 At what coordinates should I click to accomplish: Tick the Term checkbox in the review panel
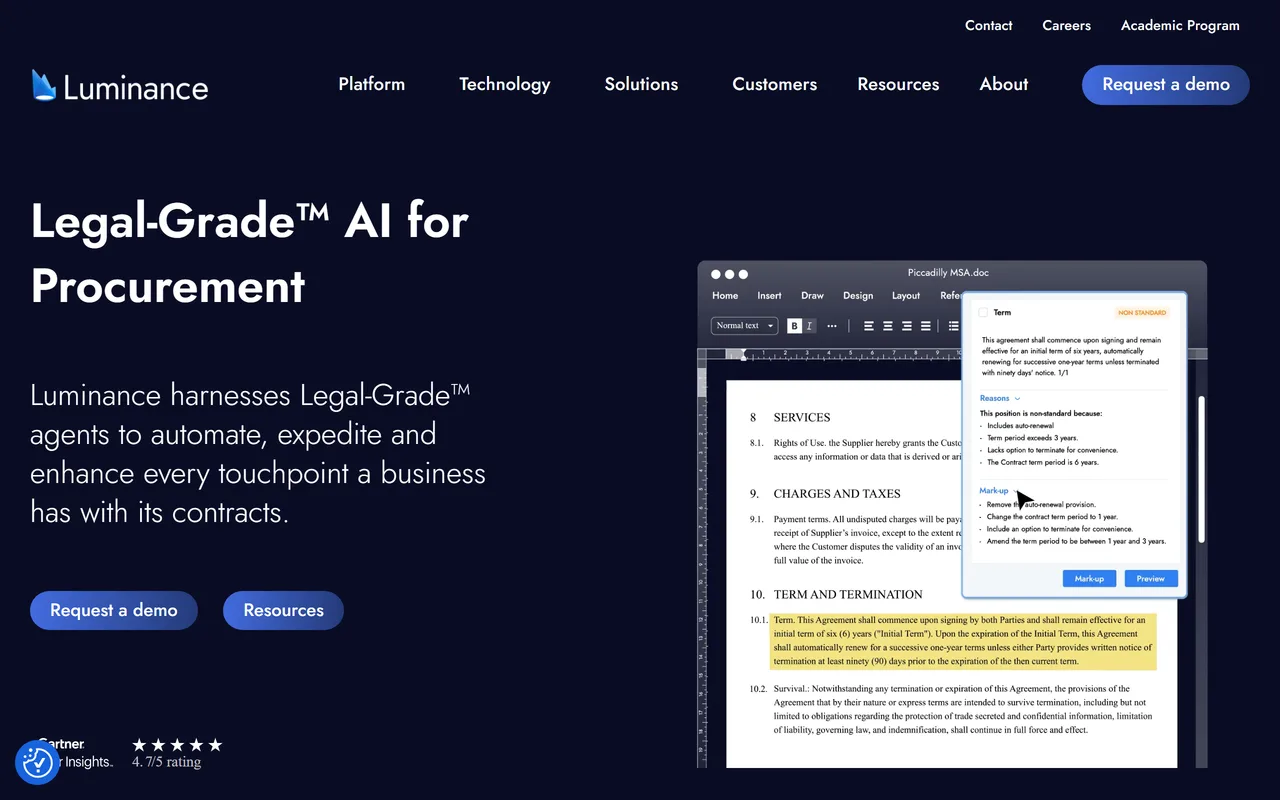point(983,313)
